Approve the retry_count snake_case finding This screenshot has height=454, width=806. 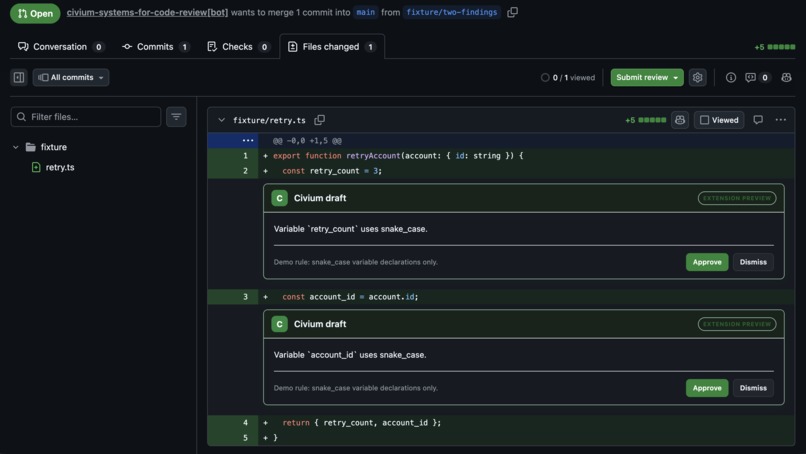pos(707,262)
